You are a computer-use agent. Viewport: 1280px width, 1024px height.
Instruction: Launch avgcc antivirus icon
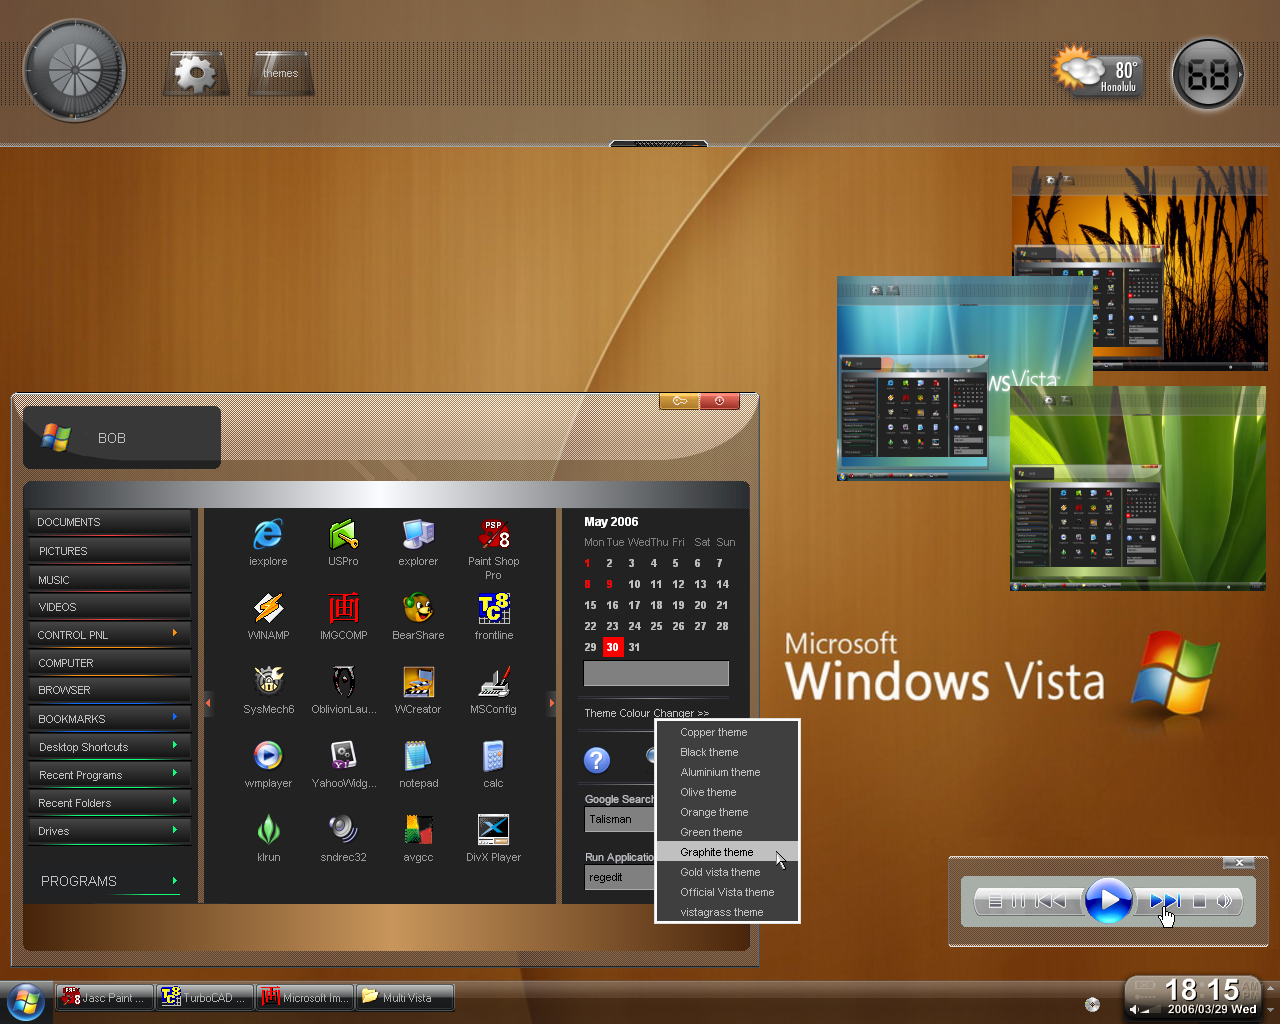pos(418,830)
